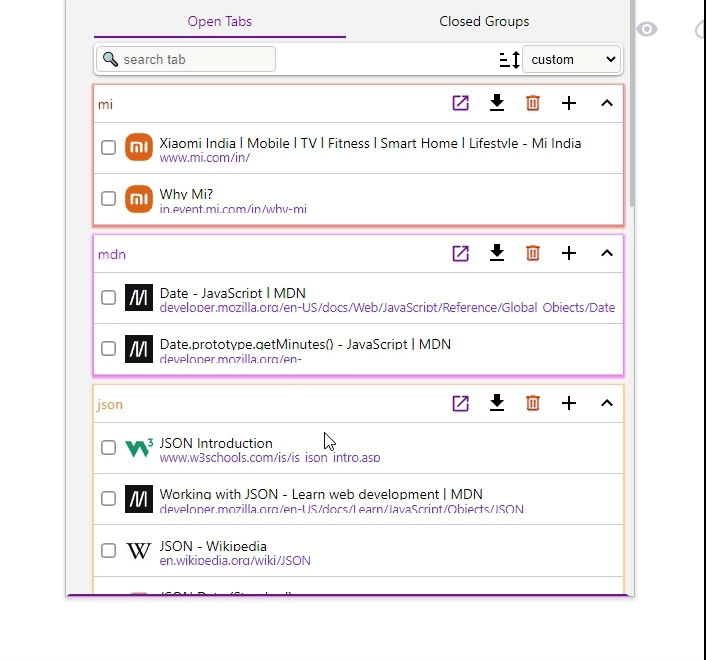Open the custom sort dropdown
Viewport: 706px width, 660px height.
(572, 59)
